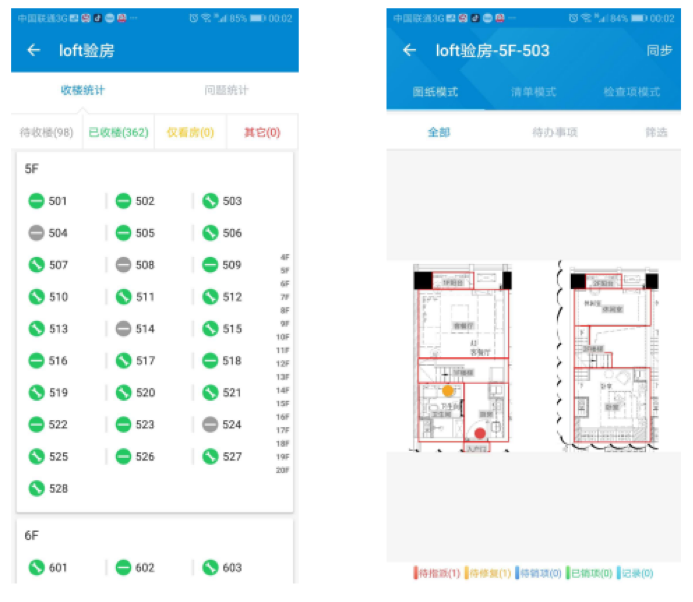The height and width of the screenshot is (602, 693).
Task: Tap the green icon of room 503
Action: click(x=210, y=201)
